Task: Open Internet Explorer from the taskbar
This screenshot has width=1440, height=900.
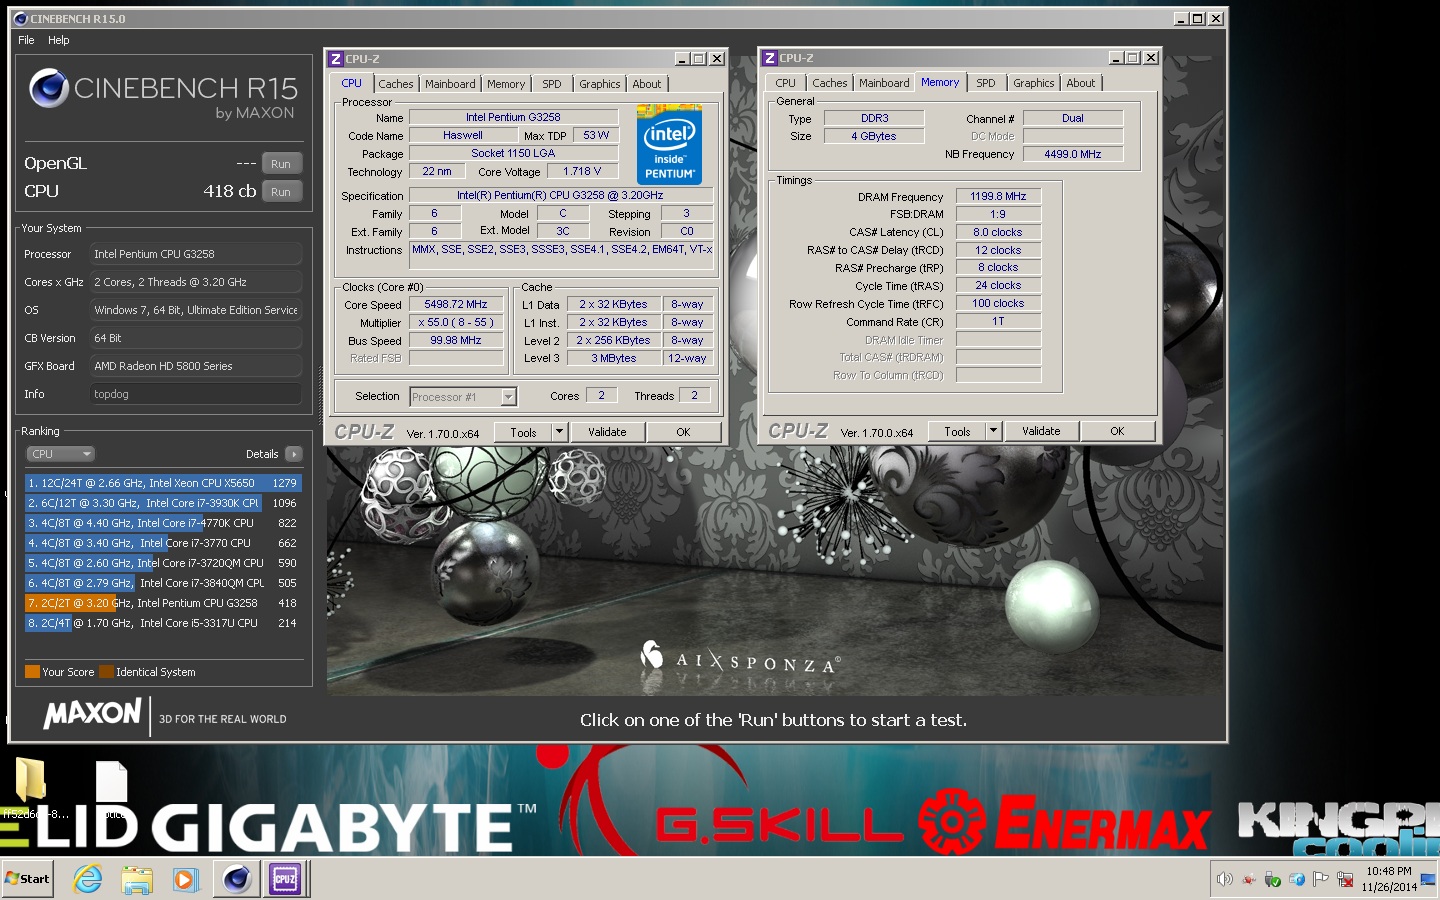Action: (x=88, y=879)
